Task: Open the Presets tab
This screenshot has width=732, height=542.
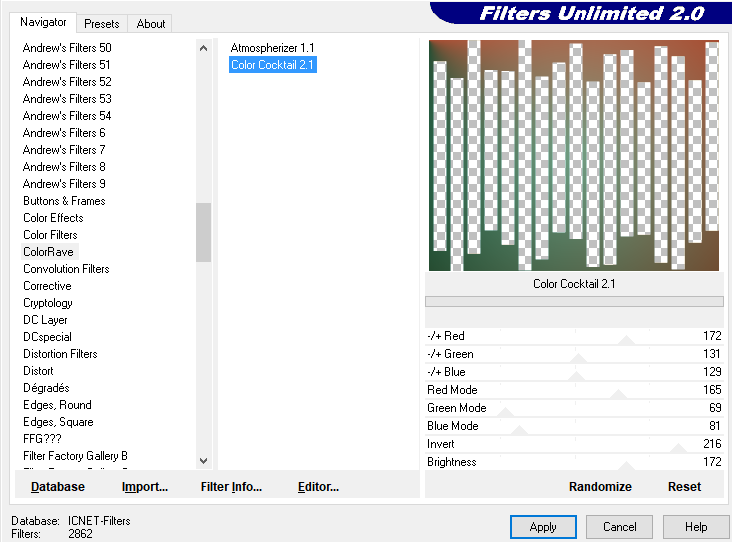Action: click(x=101, y=24)
